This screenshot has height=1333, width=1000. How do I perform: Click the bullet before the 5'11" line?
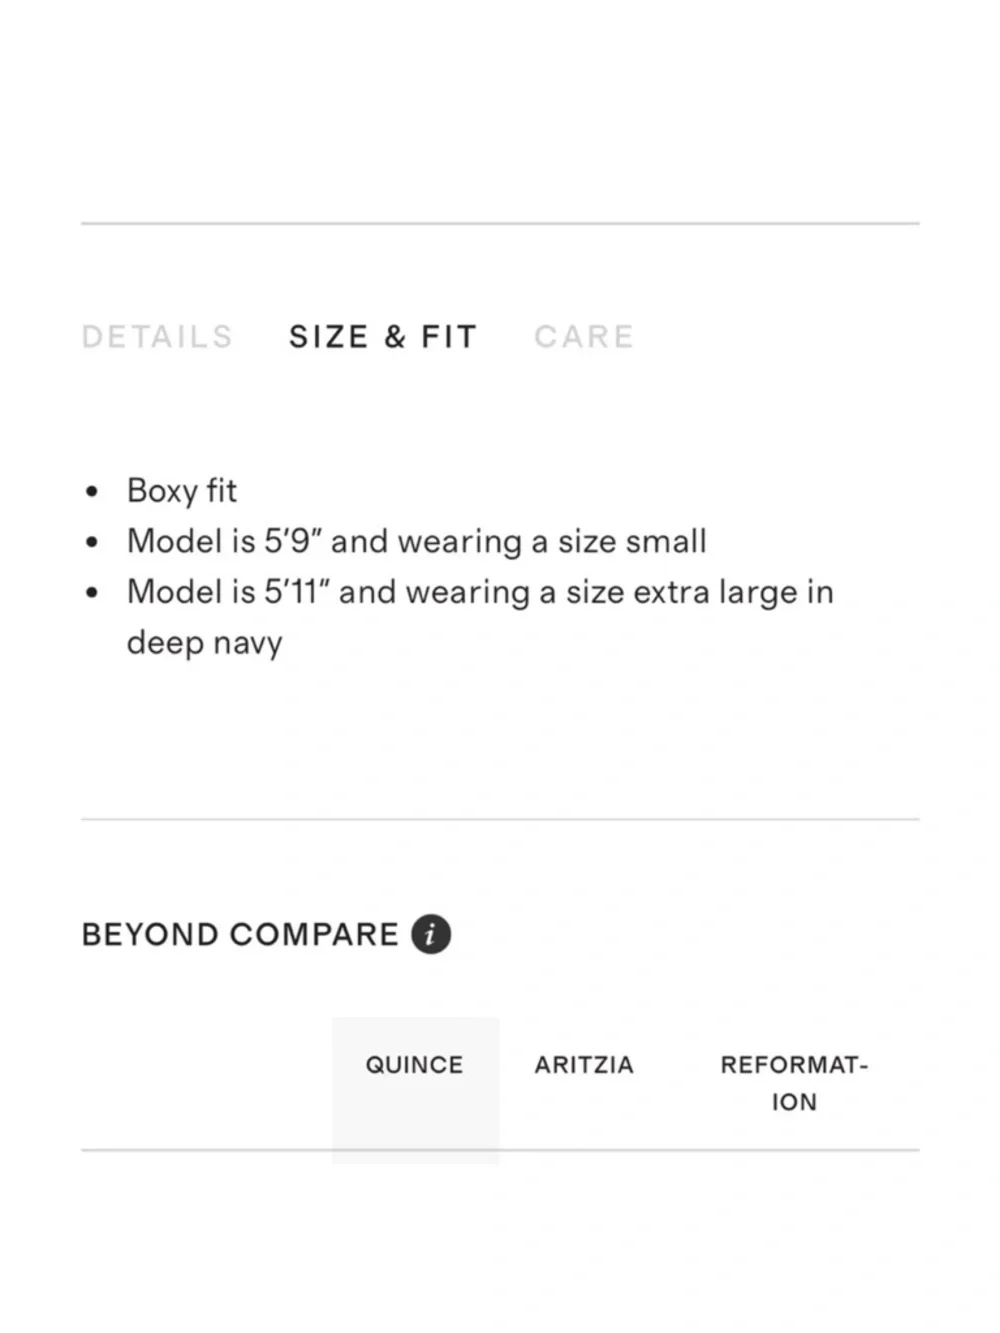pos(92,593)
